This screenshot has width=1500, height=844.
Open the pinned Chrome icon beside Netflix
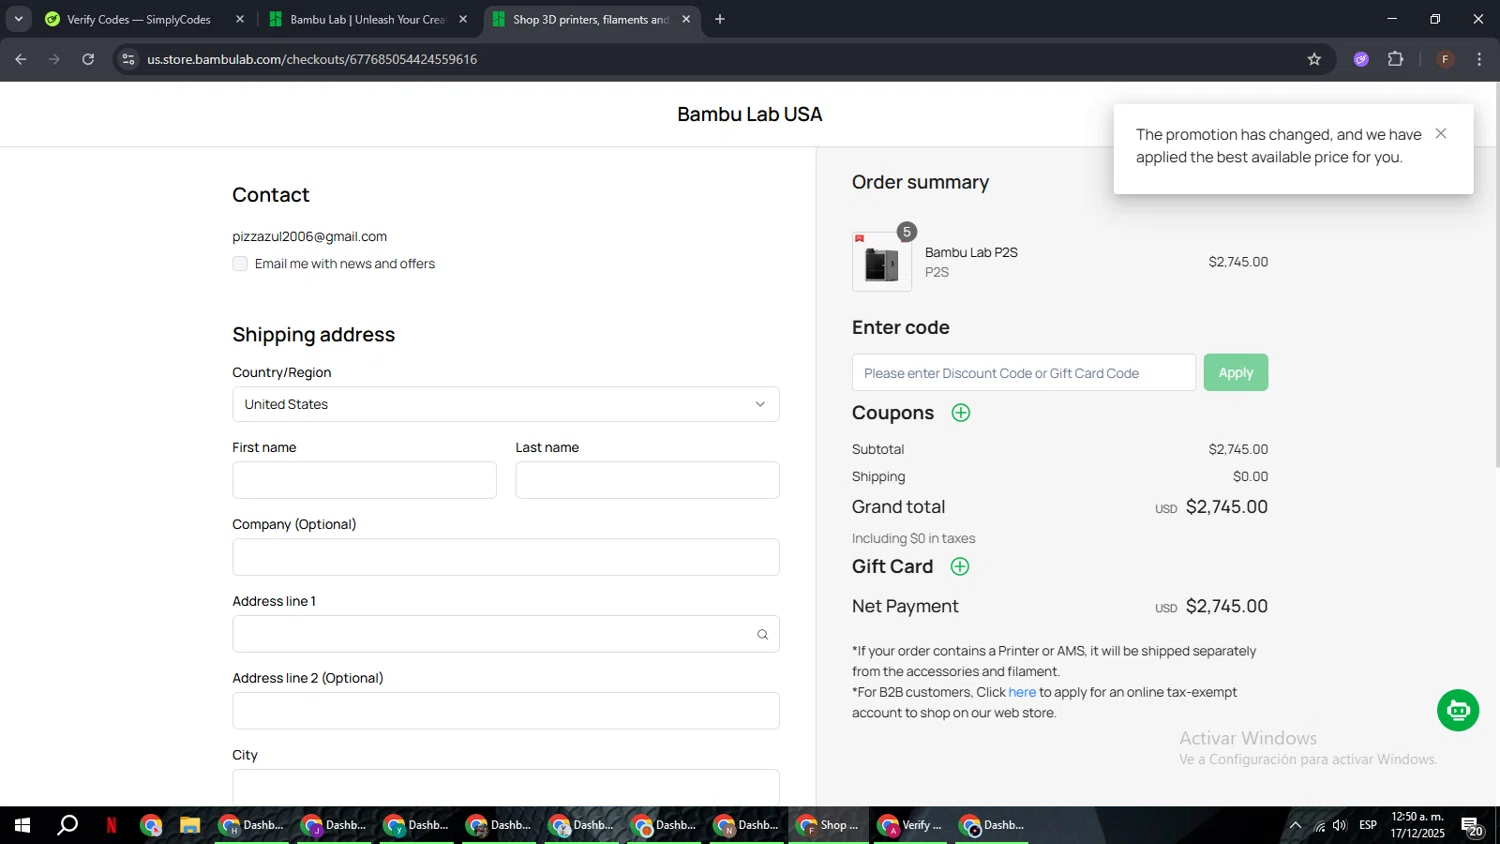(x=151, y=825)
